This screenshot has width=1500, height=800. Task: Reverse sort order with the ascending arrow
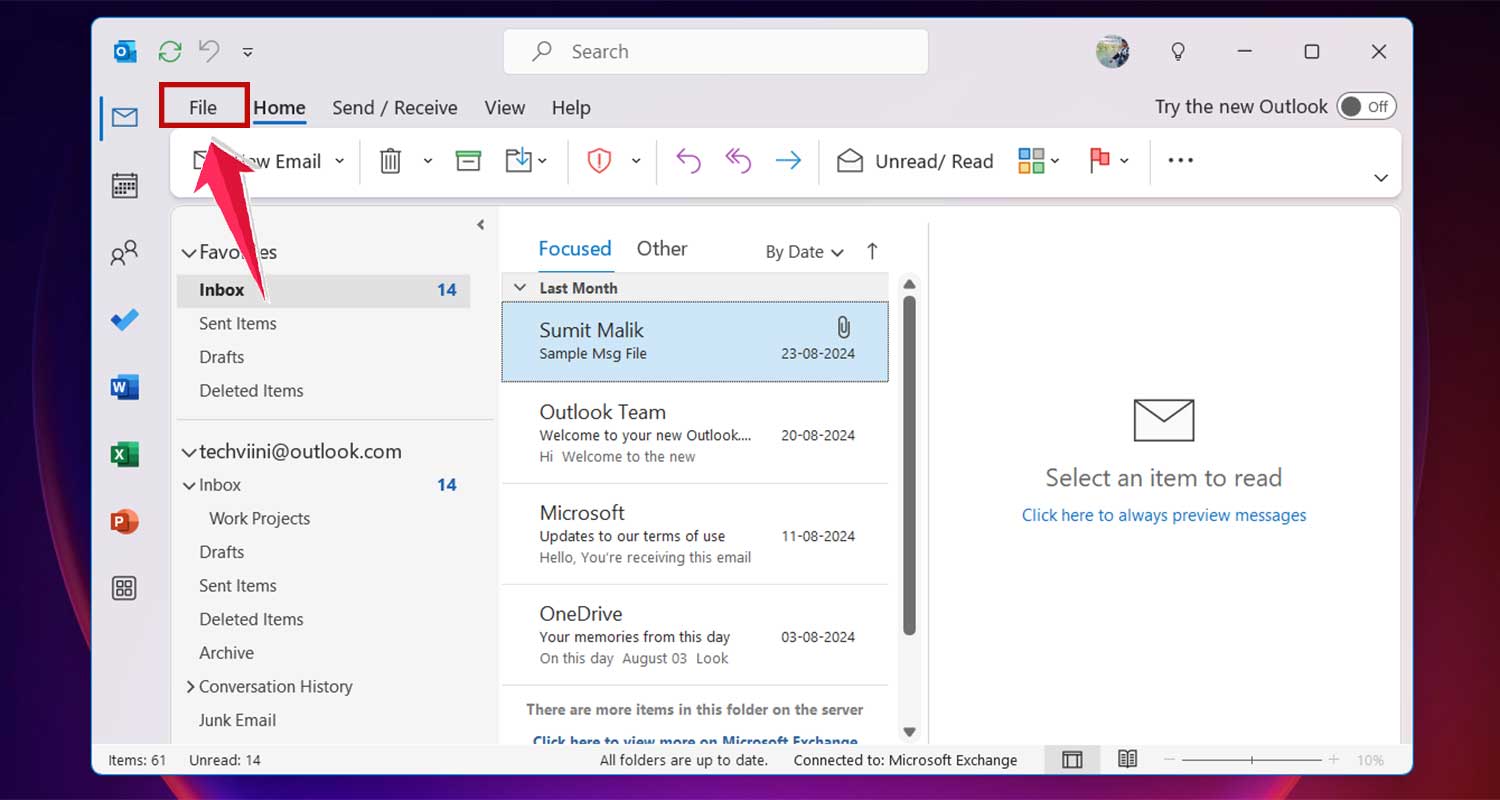click(872, 251)
